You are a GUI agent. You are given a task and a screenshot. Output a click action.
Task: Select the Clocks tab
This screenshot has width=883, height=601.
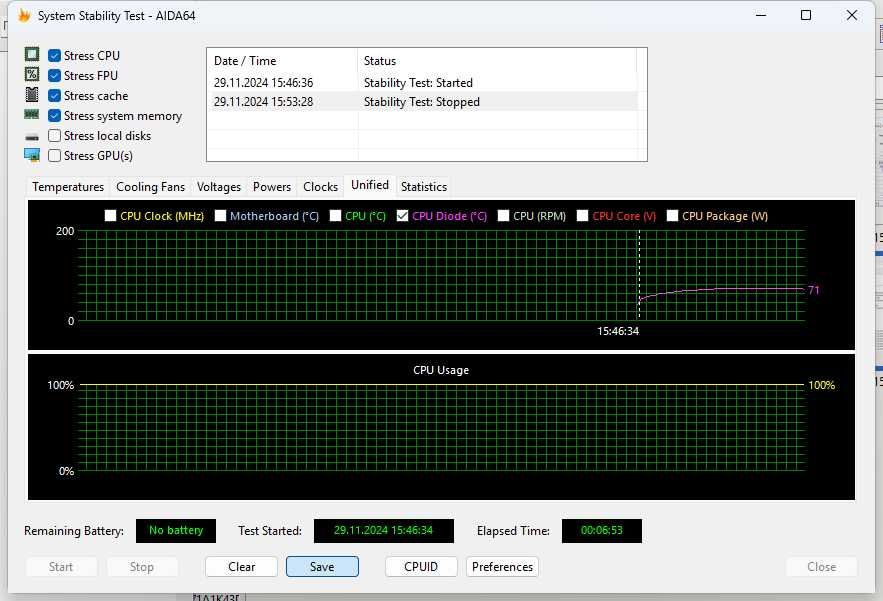click(x=320, y=186)
